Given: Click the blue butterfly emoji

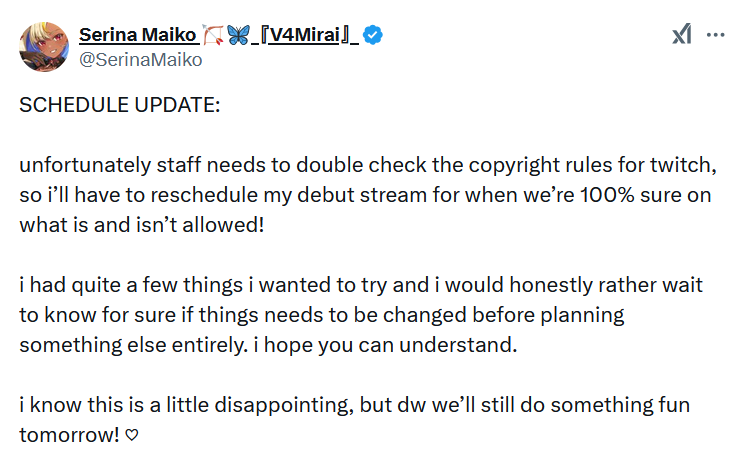Looking at the screenshot, I should click(x=238, y=37).
